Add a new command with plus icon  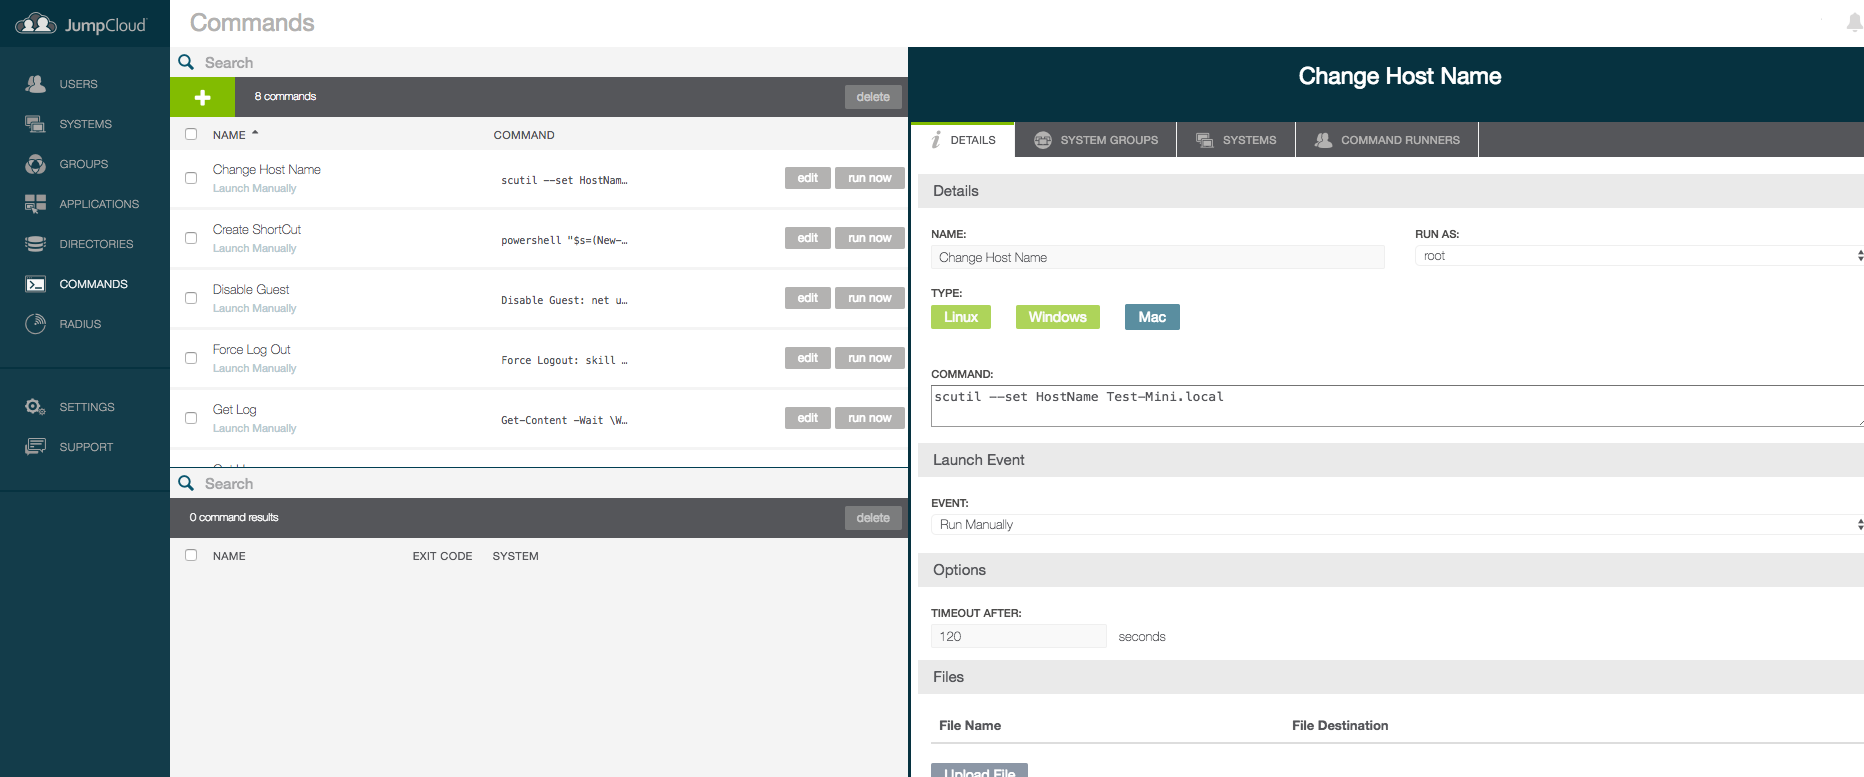click(202, 97)
